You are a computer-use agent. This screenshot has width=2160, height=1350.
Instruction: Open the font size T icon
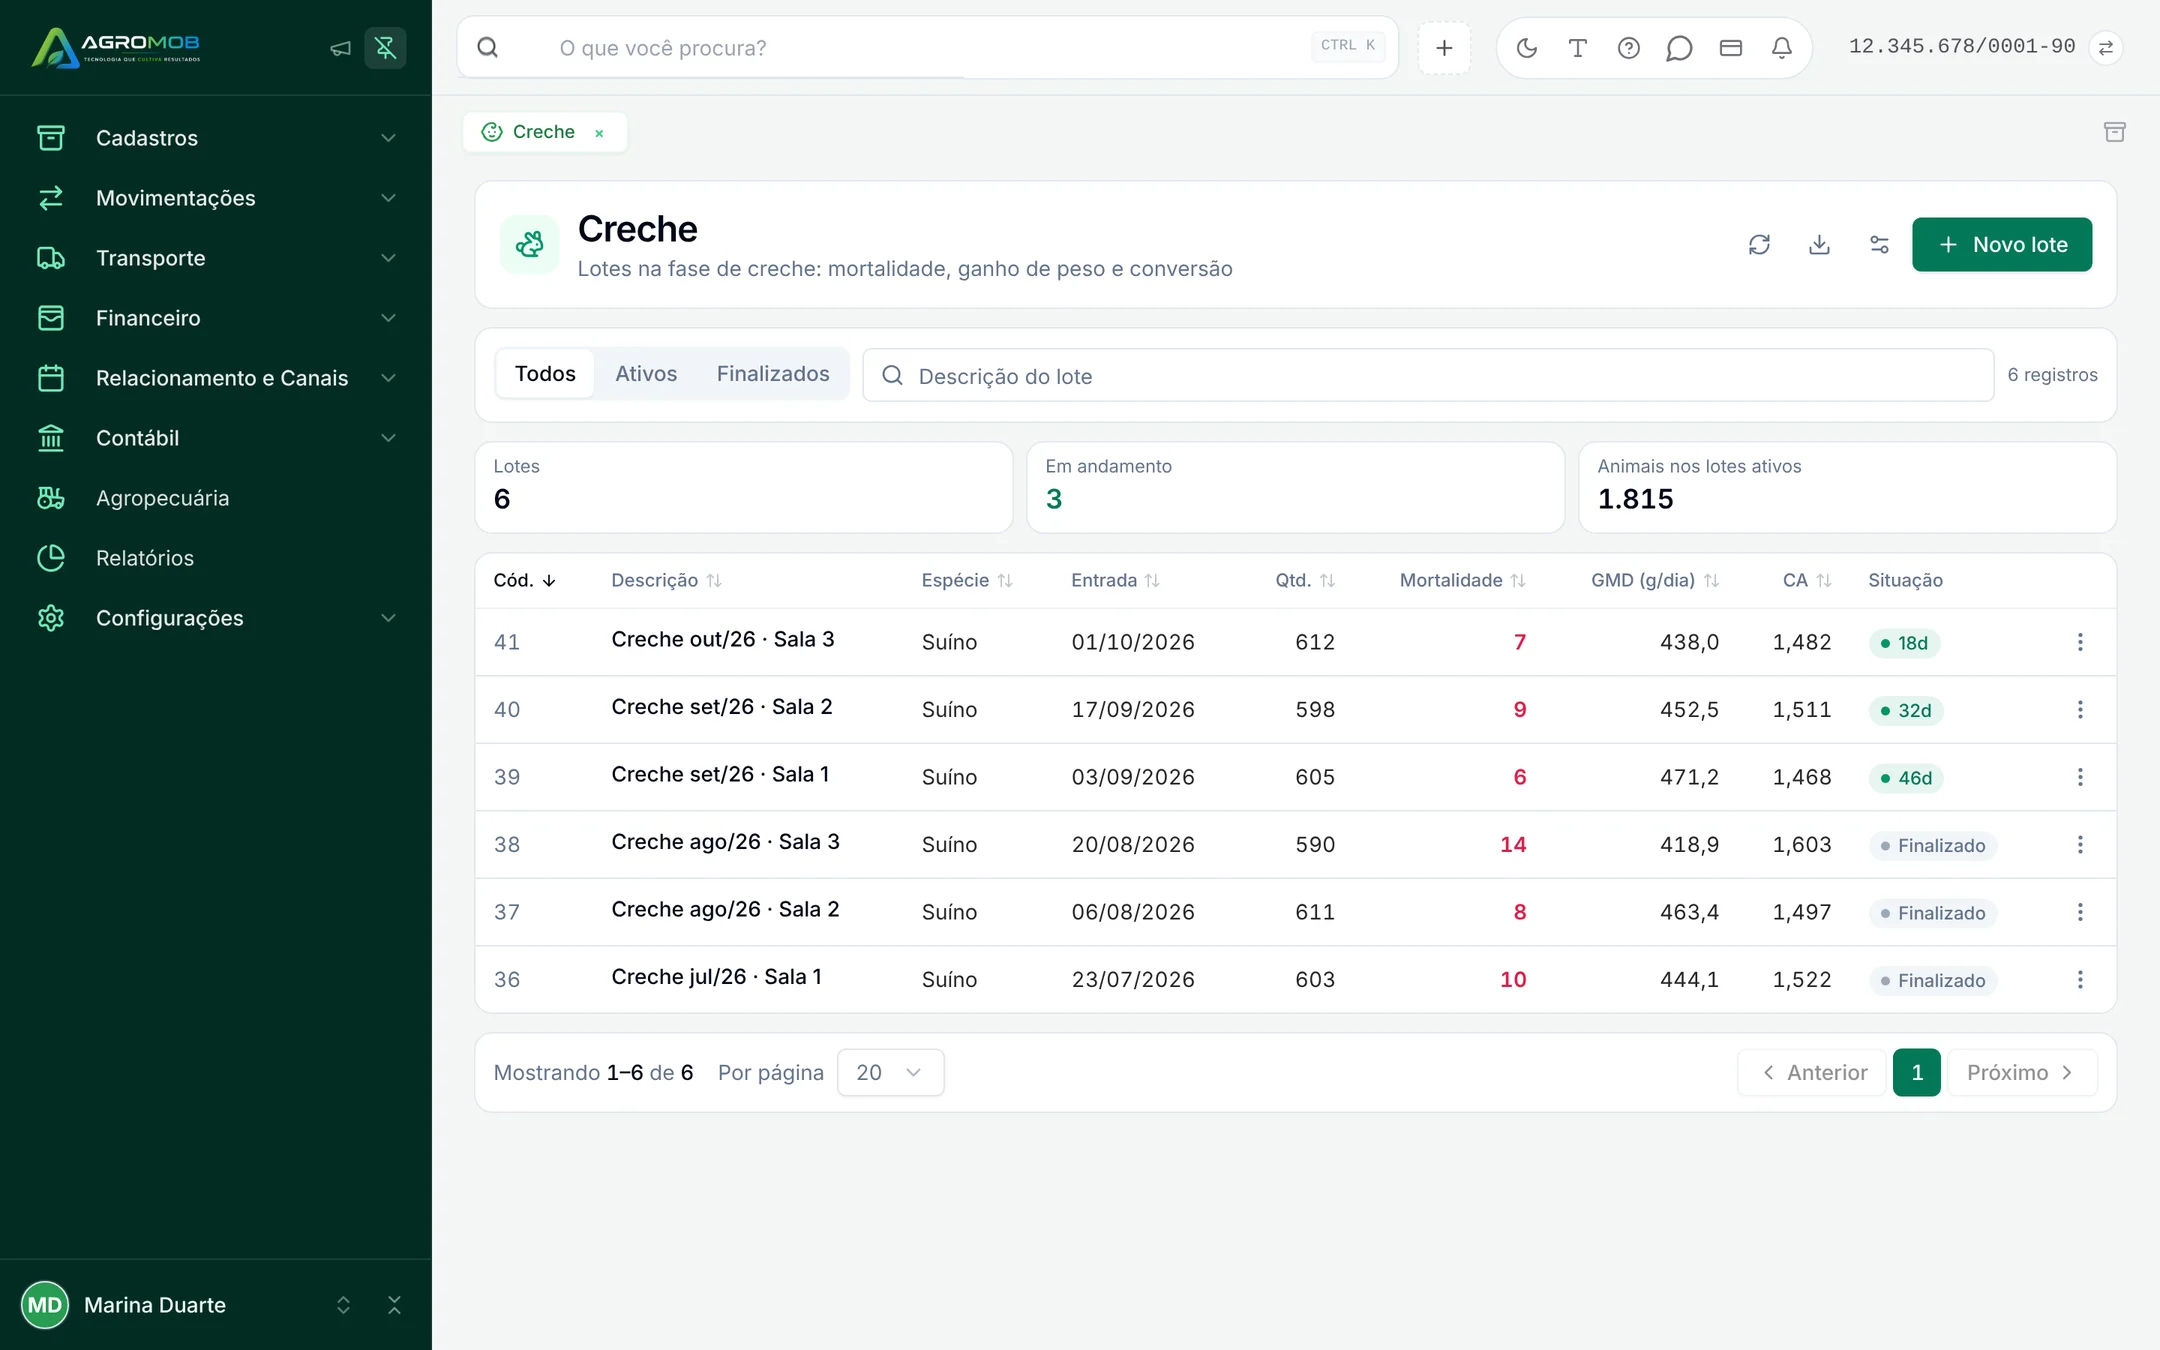(1577, 48)
